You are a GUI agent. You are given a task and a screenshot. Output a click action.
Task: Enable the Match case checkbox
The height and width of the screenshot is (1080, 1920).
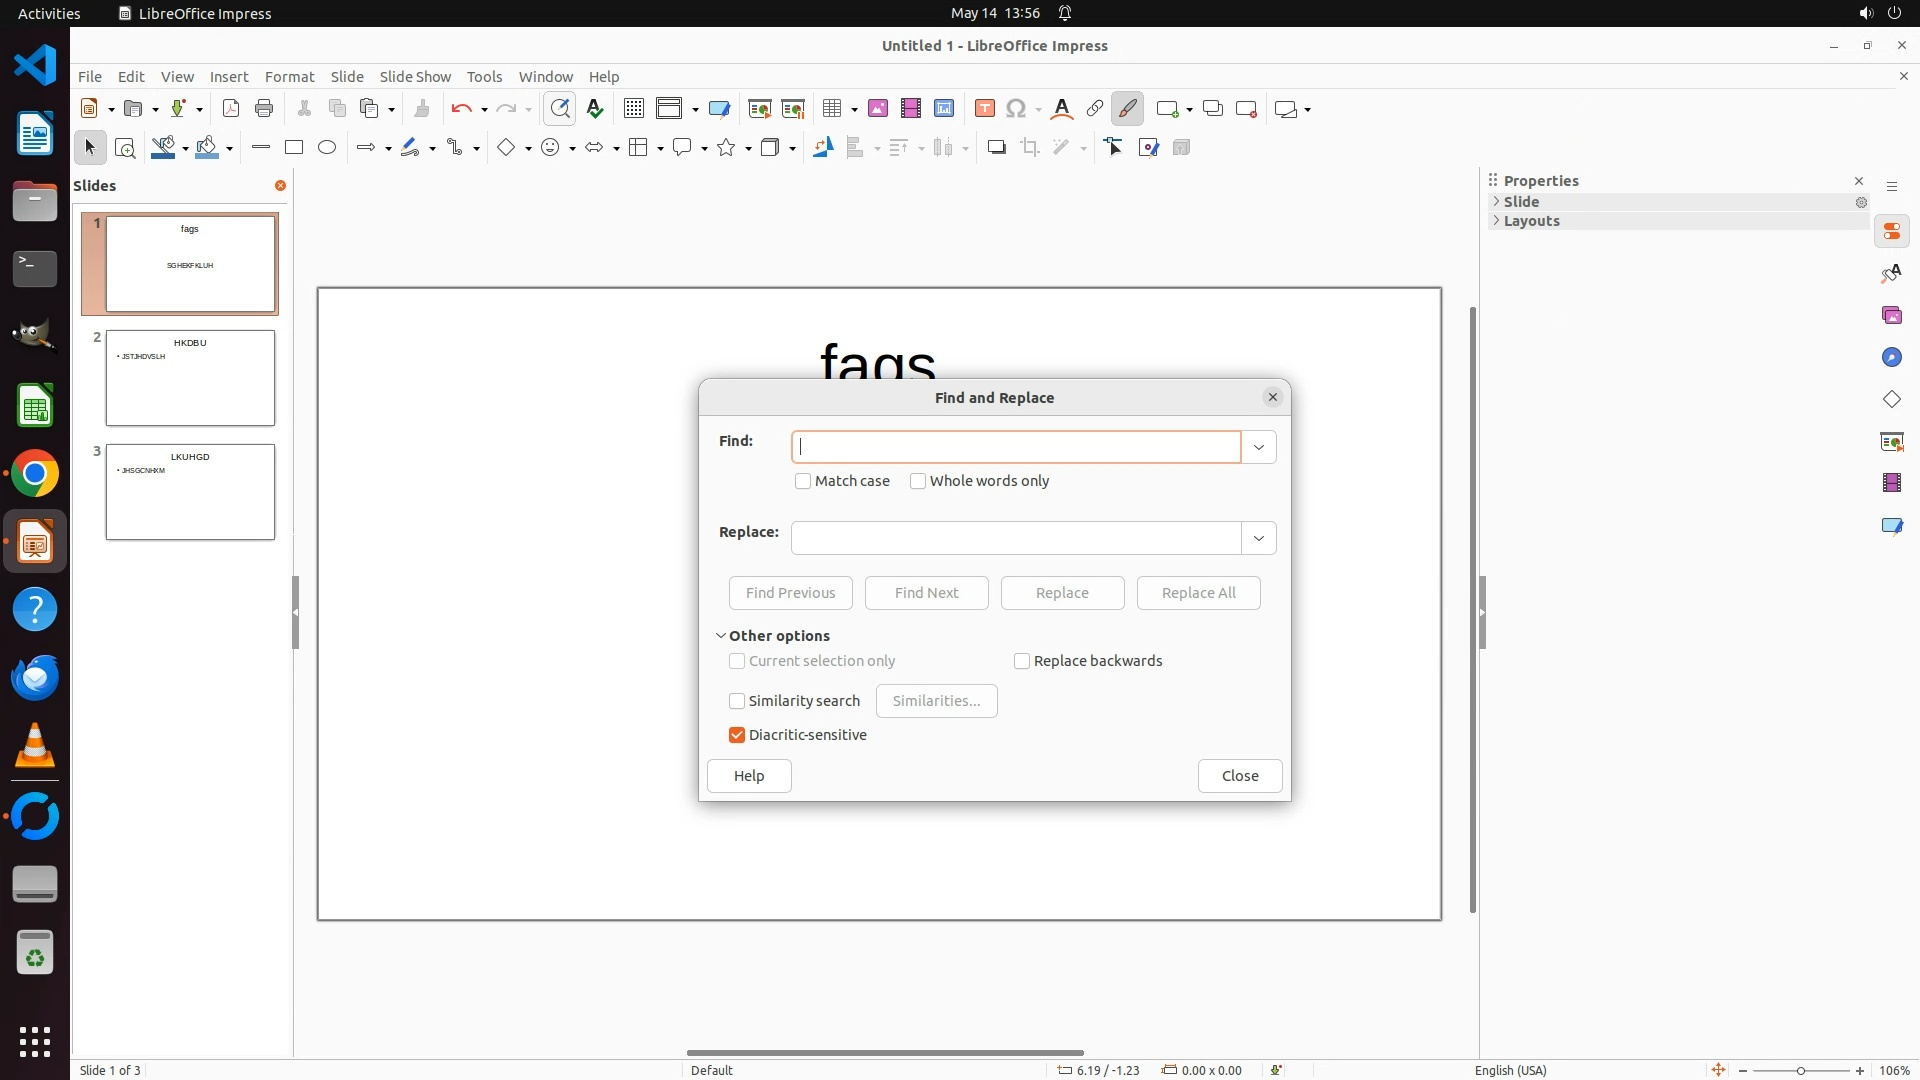(803, 481)
